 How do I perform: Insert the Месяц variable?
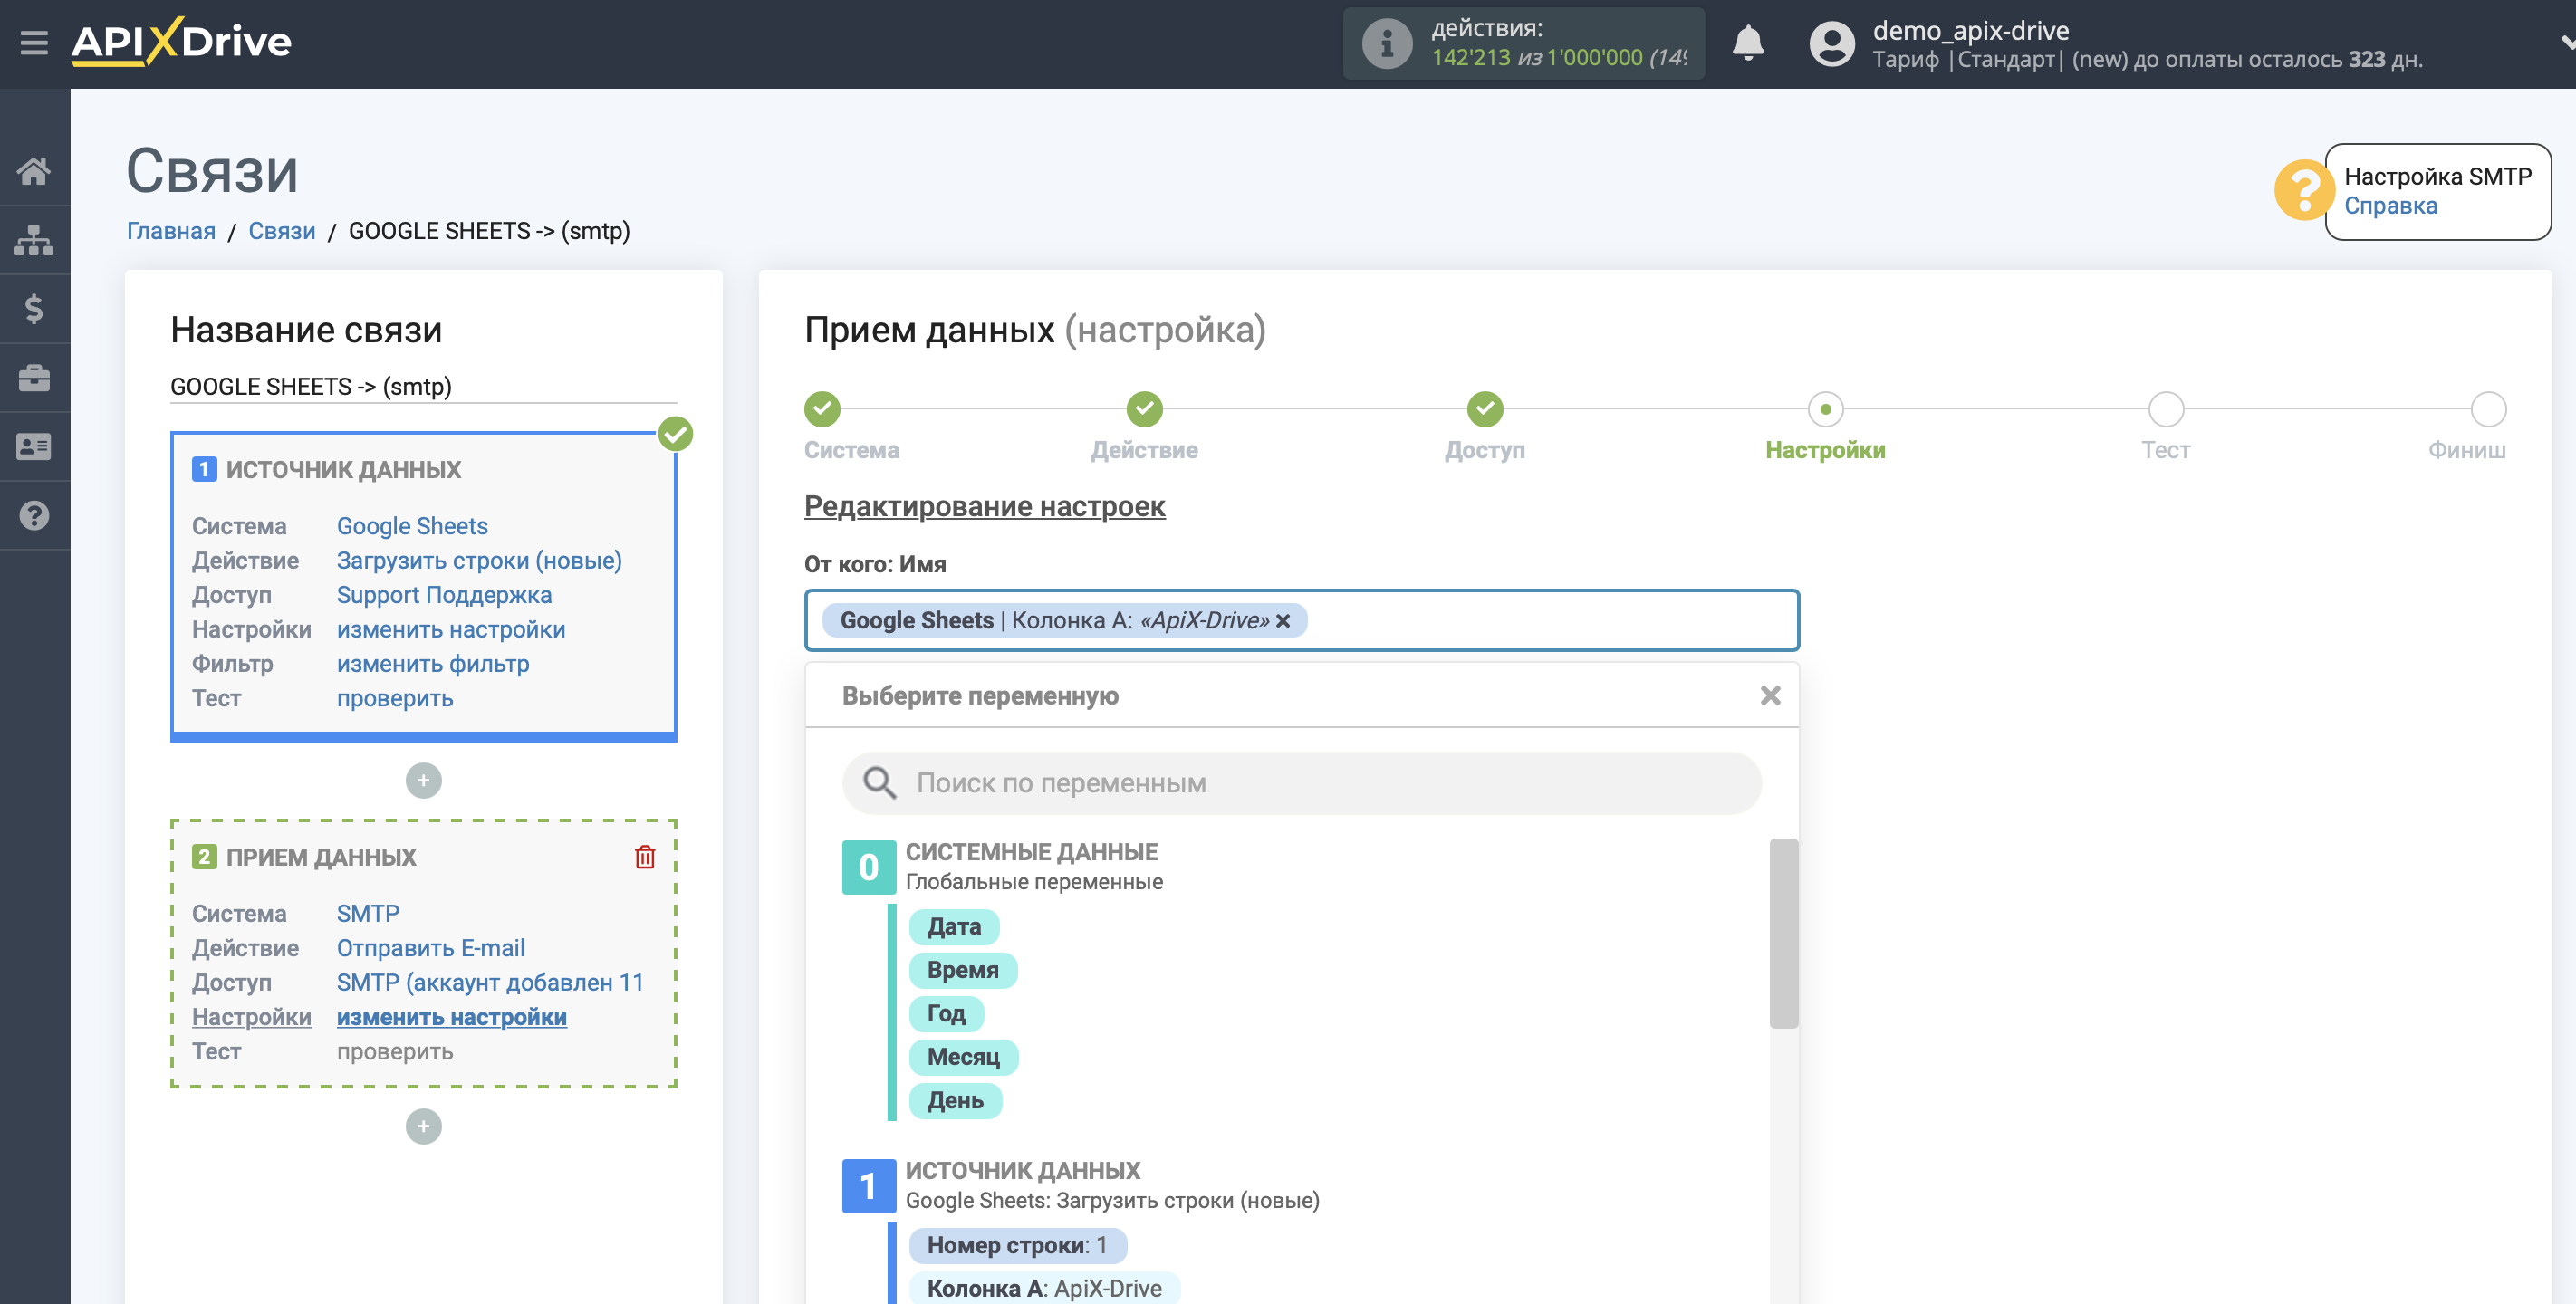963,1057
